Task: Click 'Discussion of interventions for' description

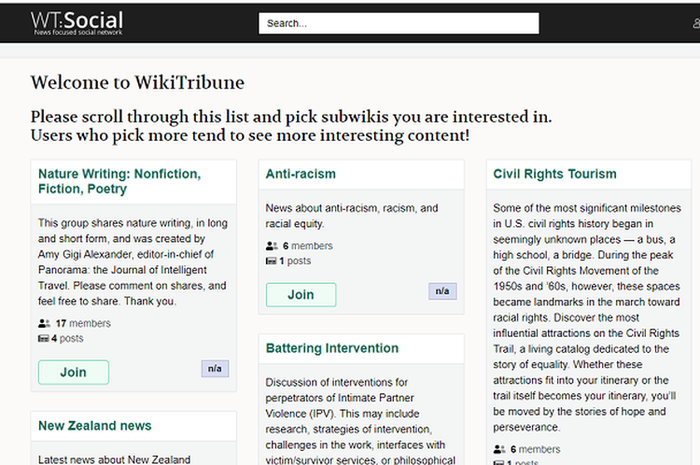Action: (360, 421)
